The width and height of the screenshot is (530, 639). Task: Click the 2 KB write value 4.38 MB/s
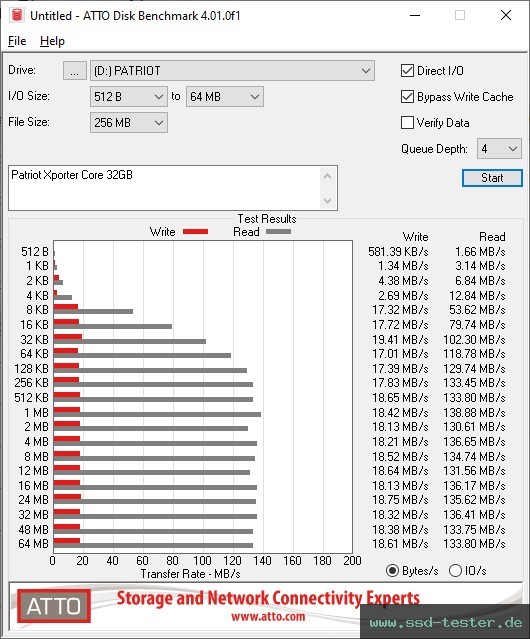click(x=403, y=281)
